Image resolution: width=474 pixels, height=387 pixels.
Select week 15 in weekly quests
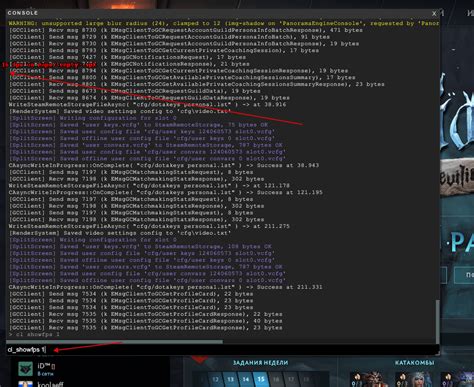(x=261, y=380)
